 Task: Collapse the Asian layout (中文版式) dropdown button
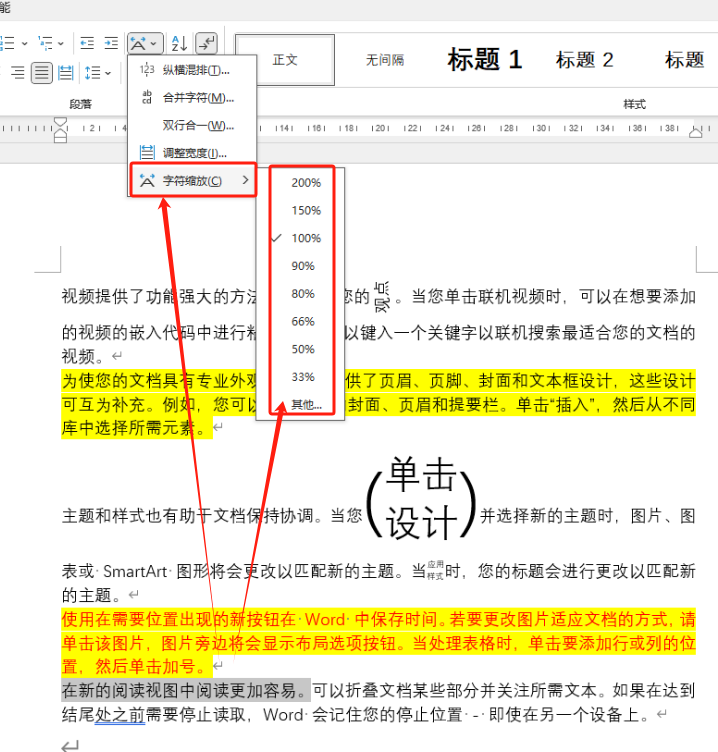(145, 44)
